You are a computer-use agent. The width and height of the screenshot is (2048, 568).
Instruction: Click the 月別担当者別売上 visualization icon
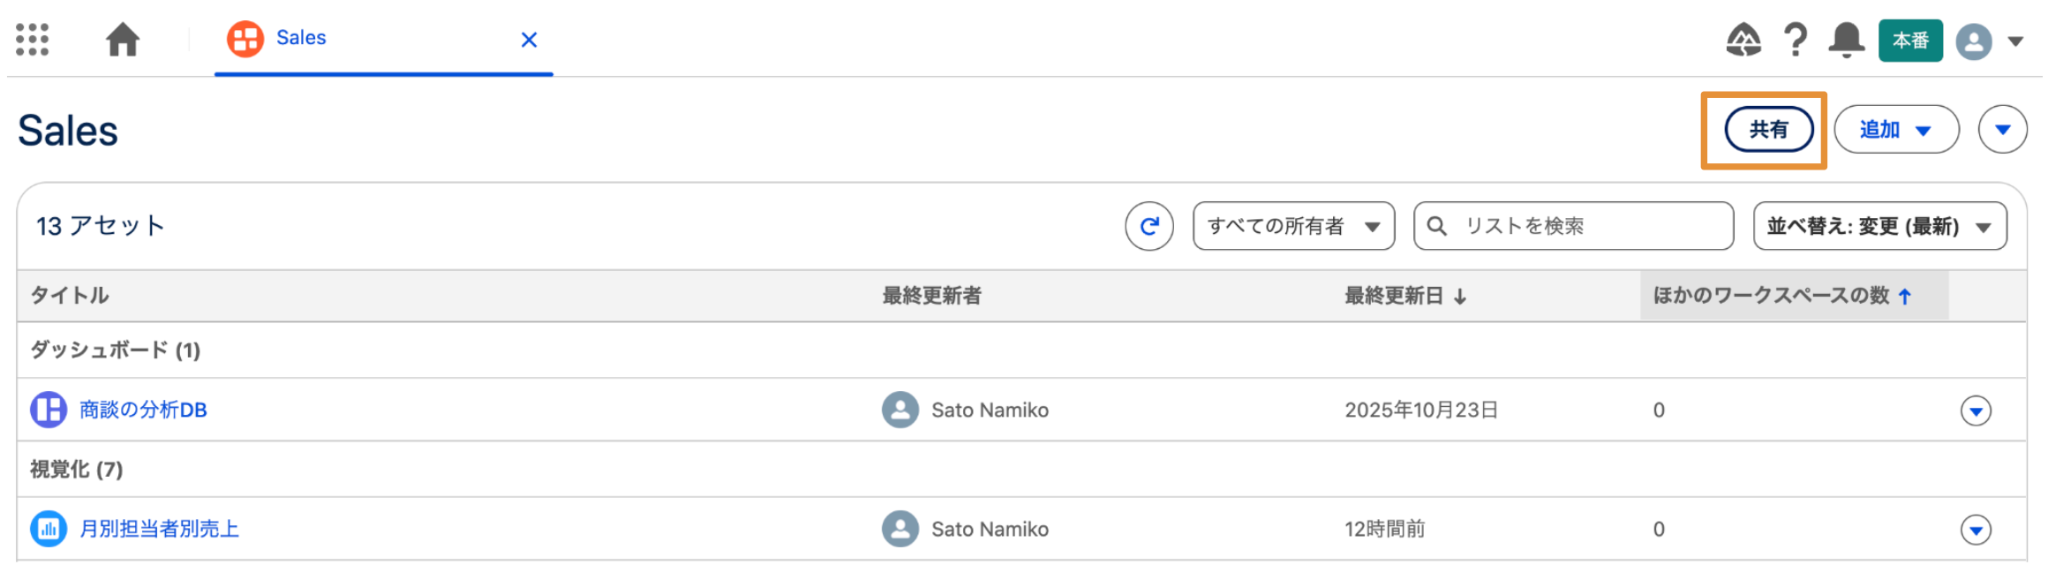pos(48,529)
